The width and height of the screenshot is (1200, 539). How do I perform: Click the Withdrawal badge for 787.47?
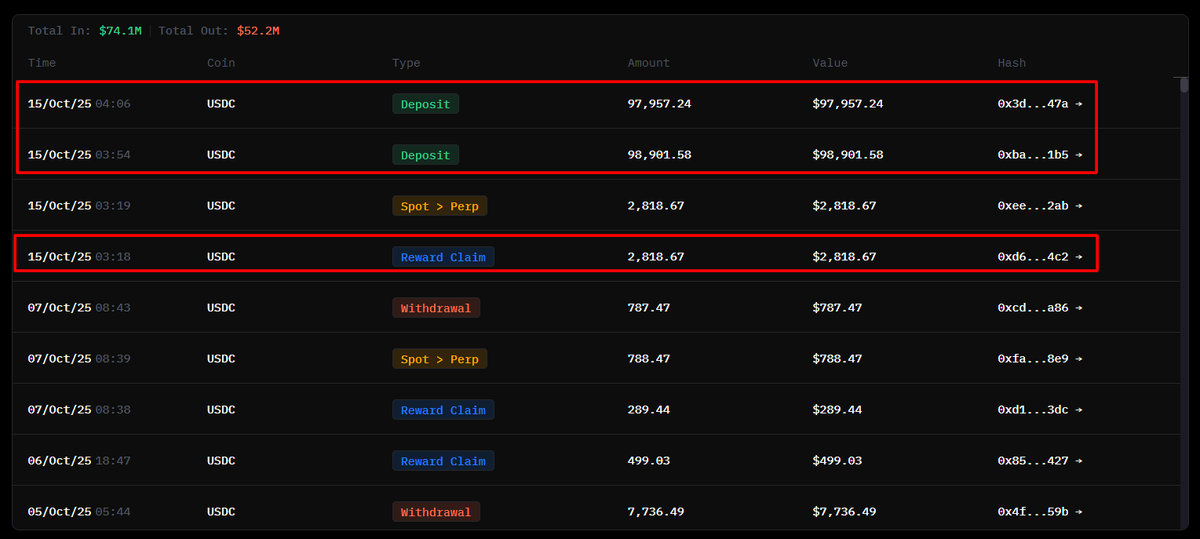[x=436, y=308]
